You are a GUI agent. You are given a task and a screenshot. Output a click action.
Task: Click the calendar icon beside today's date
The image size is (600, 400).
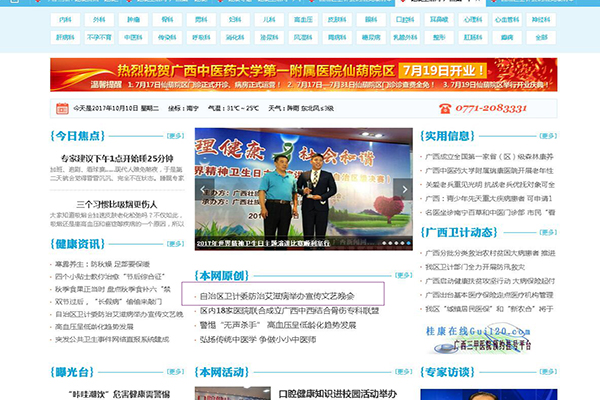click(x=62, y=108)
